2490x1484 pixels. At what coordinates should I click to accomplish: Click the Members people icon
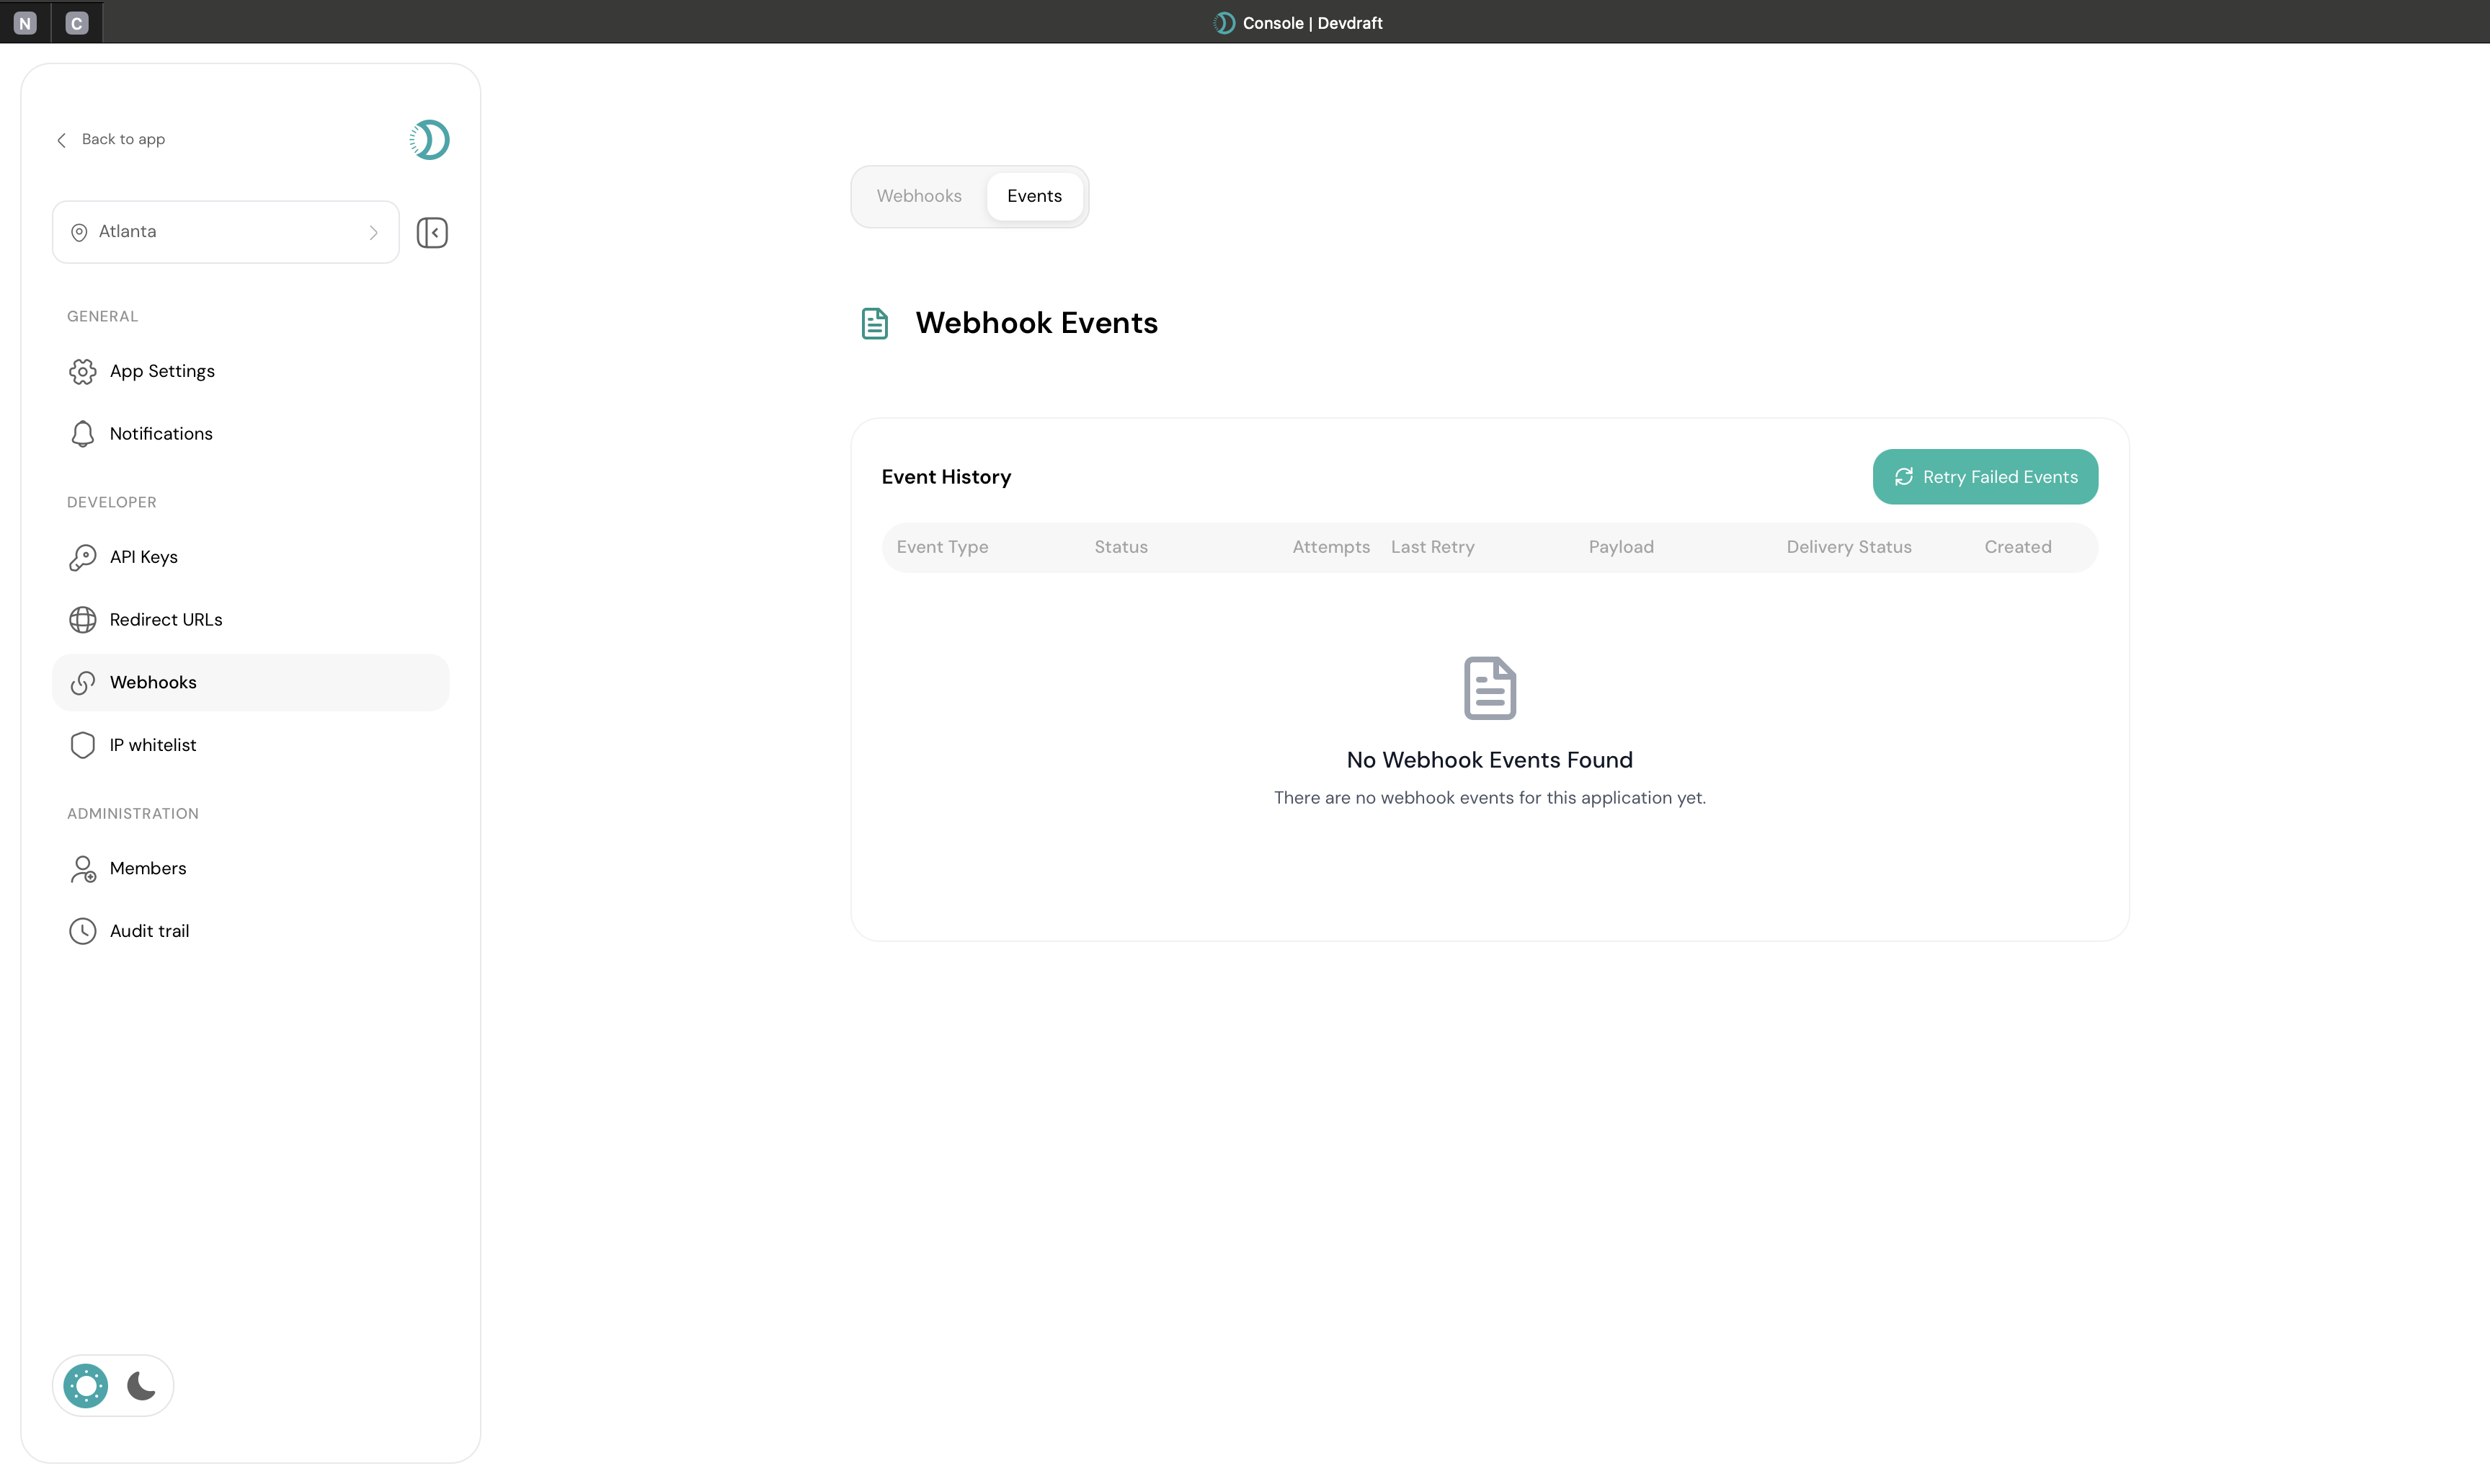pos(83,868)
